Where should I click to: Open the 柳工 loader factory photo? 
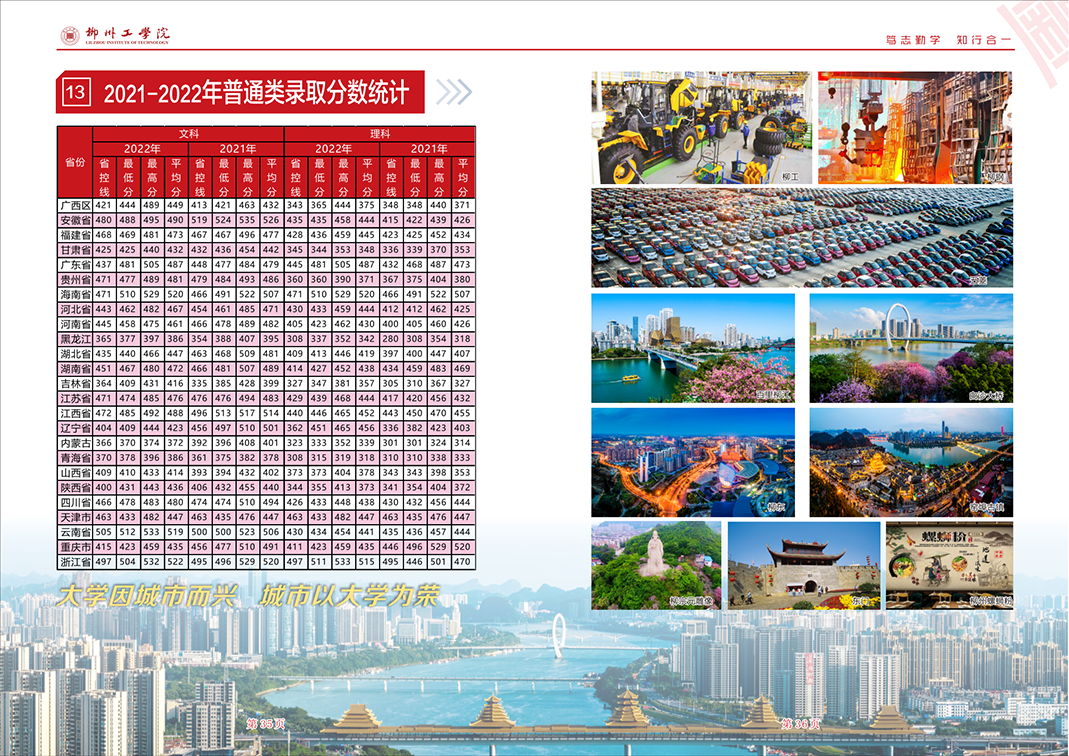coord(700,127)
